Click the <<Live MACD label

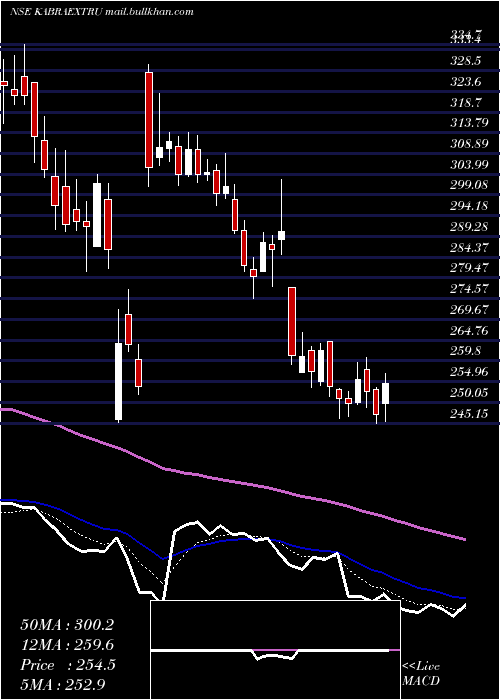[x=421, y=673]
